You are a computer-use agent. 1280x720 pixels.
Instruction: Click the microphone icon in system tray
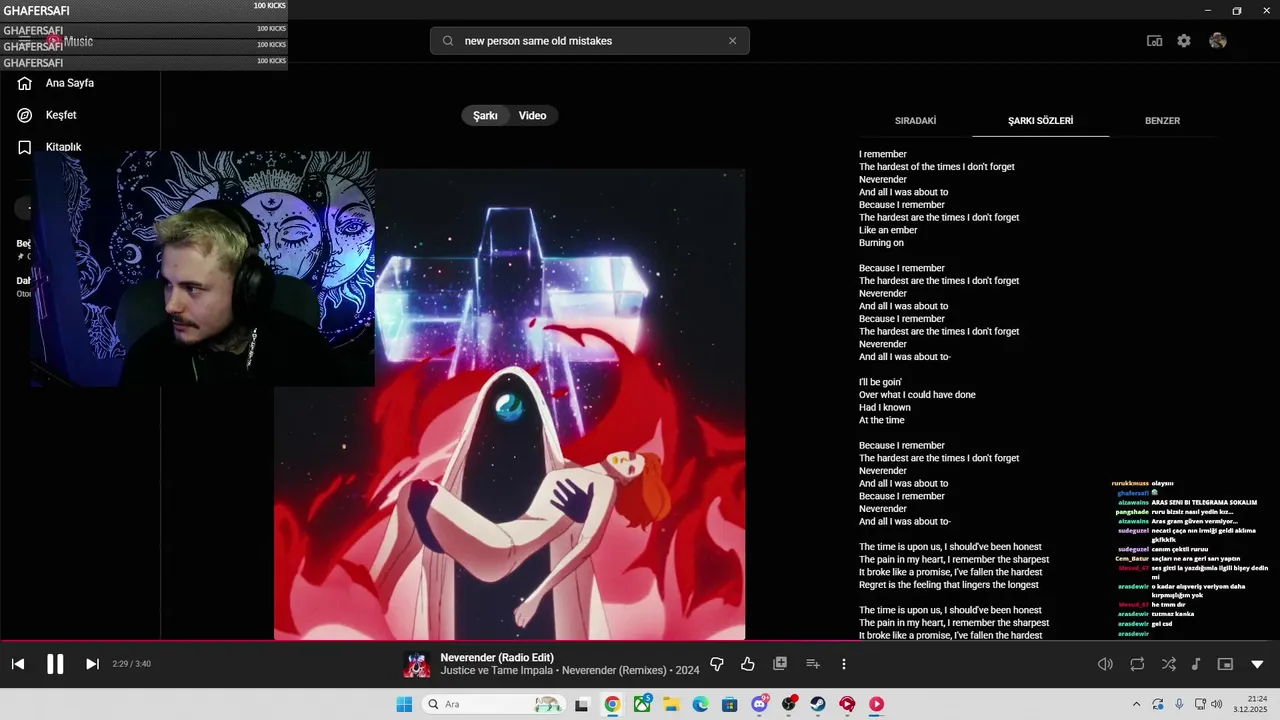1179,704
